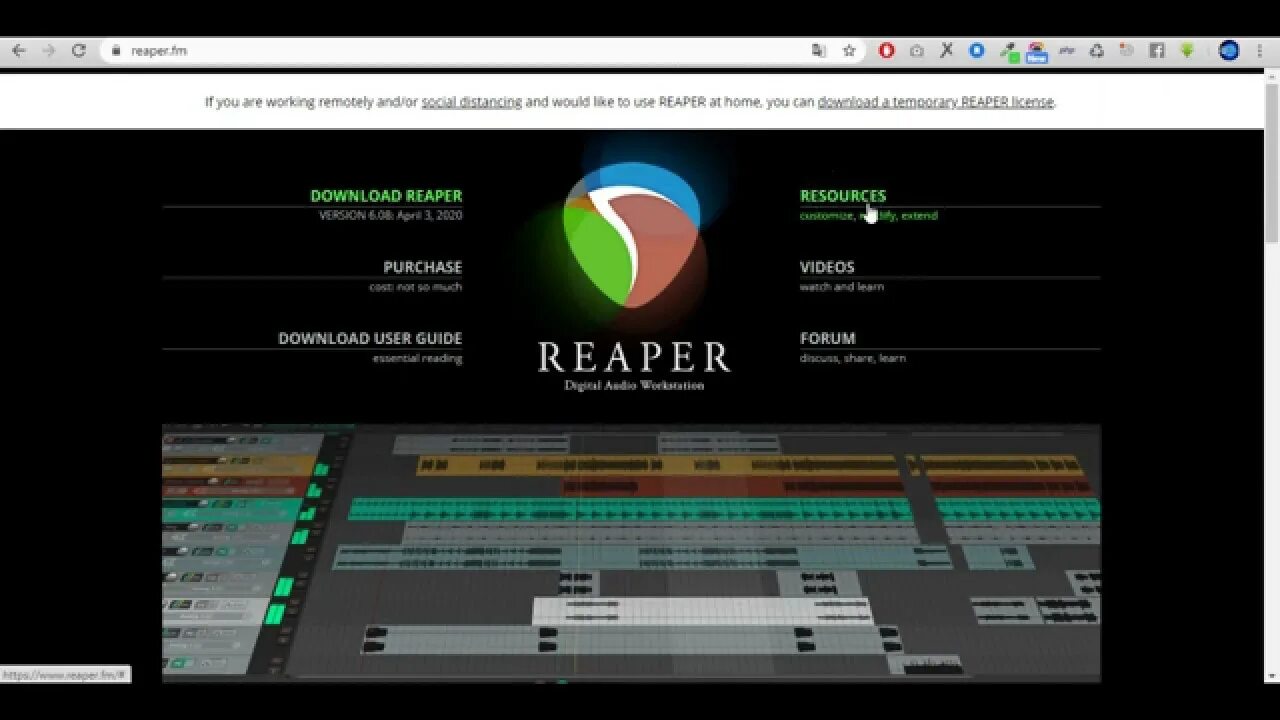Click the site lock icon in address bar
The height and width of the screenshot is (720, 1280).
(x=116, y=51)
